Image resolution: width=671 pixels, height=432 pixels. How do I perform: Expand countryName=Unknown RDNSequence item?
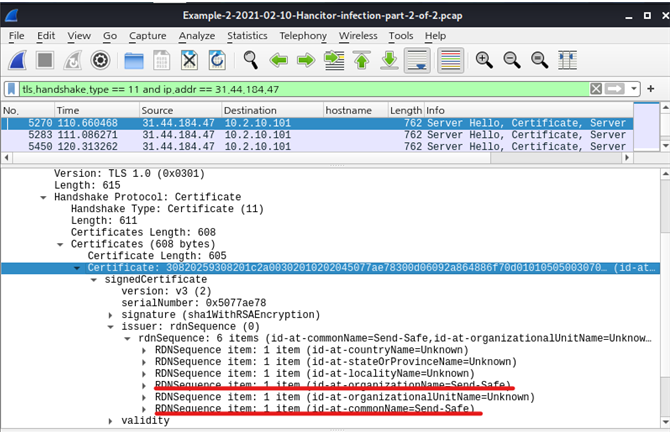(x=144, y=350)
